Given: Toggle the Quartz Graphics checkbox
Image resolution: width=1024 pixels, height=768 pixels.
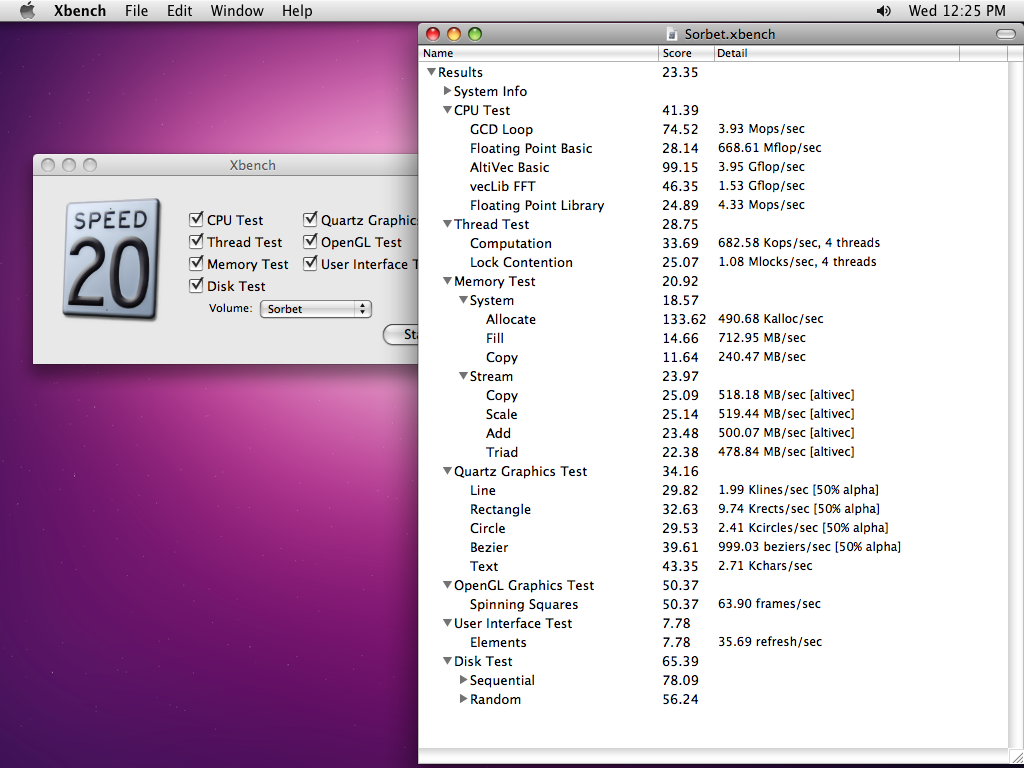Looking at the screenshot, I should point(310,219).
